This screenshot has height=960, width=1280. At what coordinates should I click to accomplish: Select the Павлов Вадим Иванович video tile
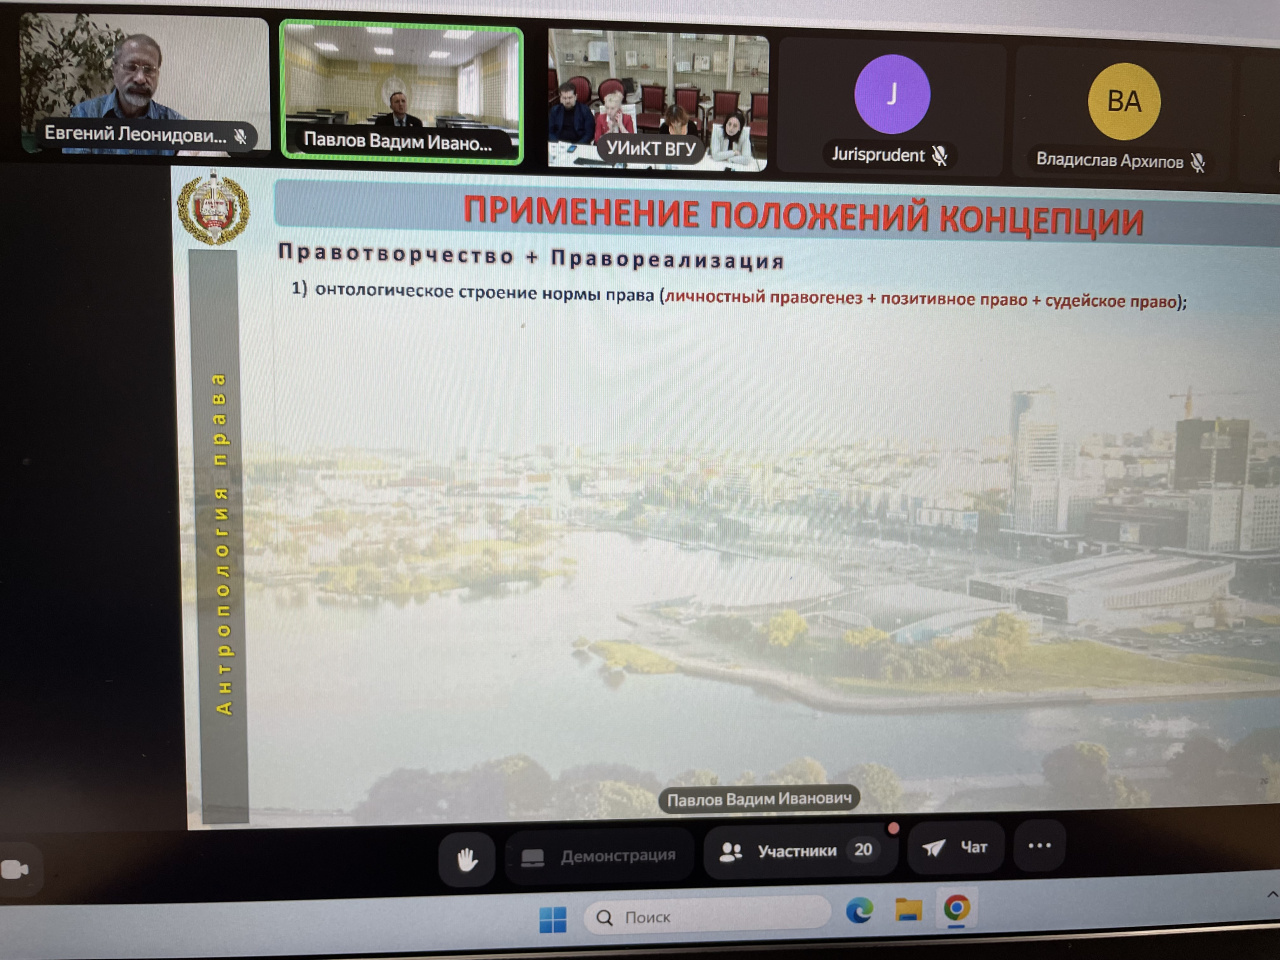click(x=400, y=90)
